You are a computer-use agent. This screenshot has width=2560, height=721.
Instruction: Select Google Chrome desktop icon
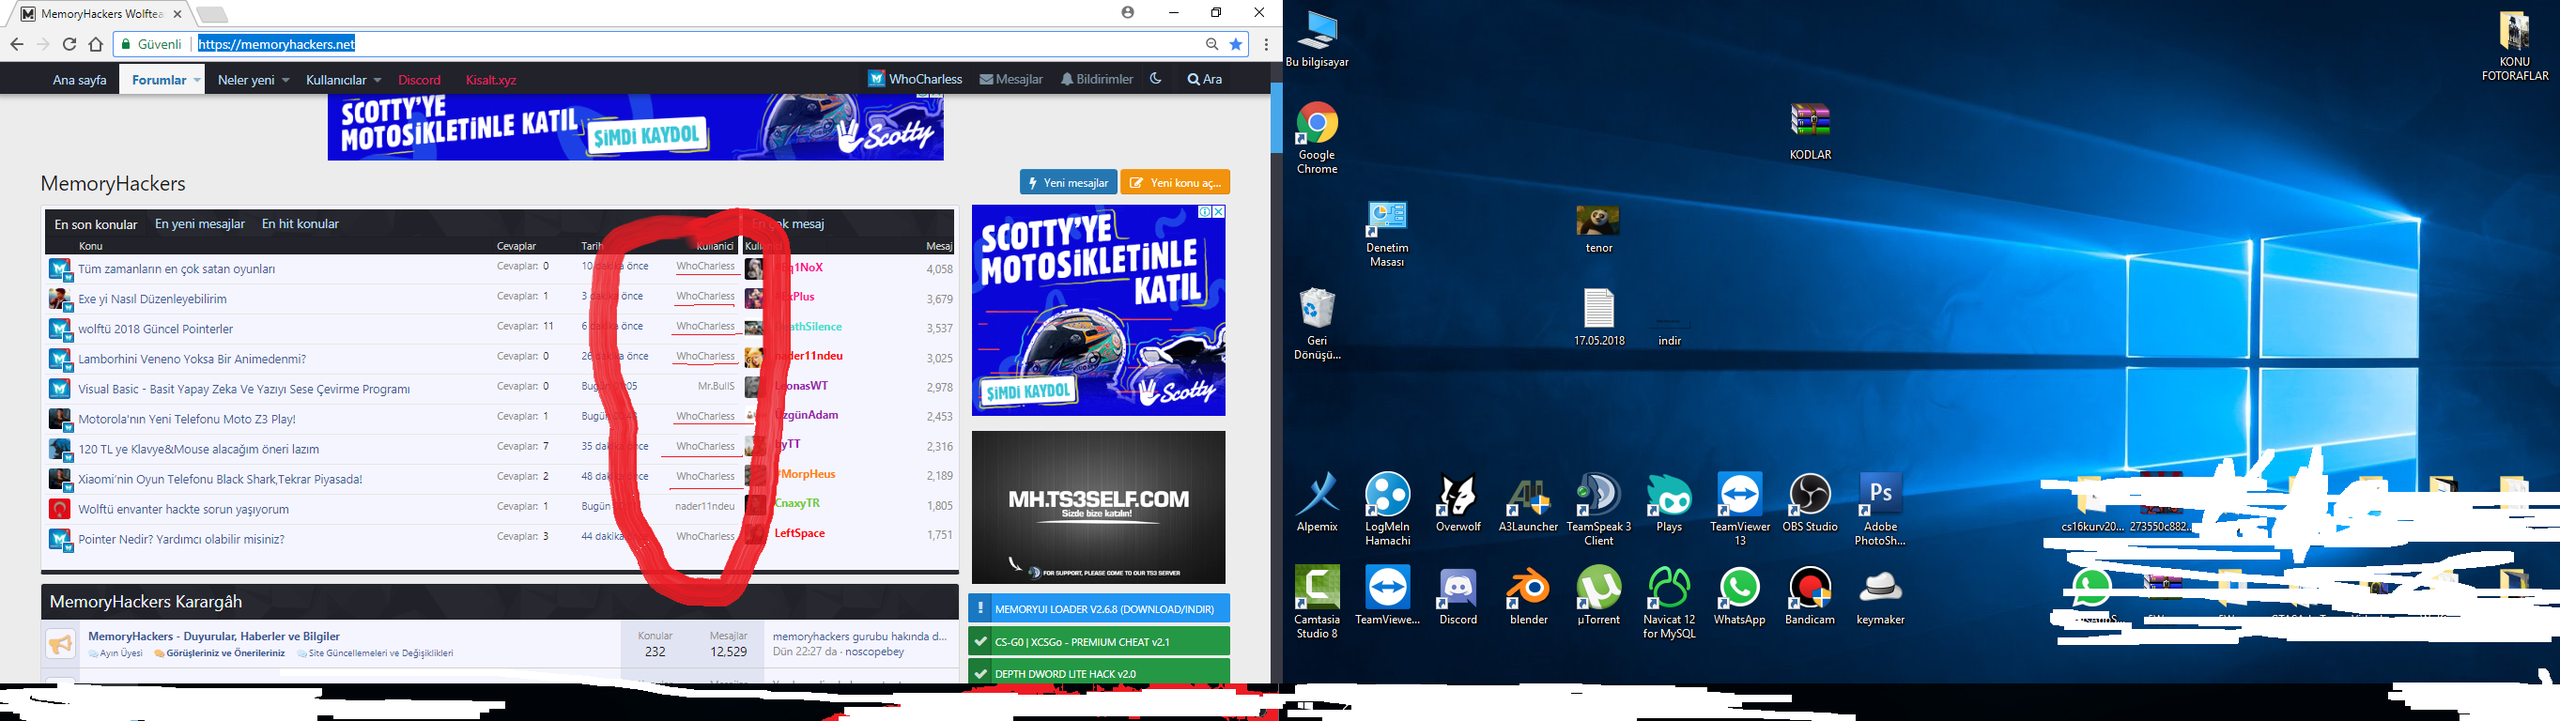pos(1317,138)
